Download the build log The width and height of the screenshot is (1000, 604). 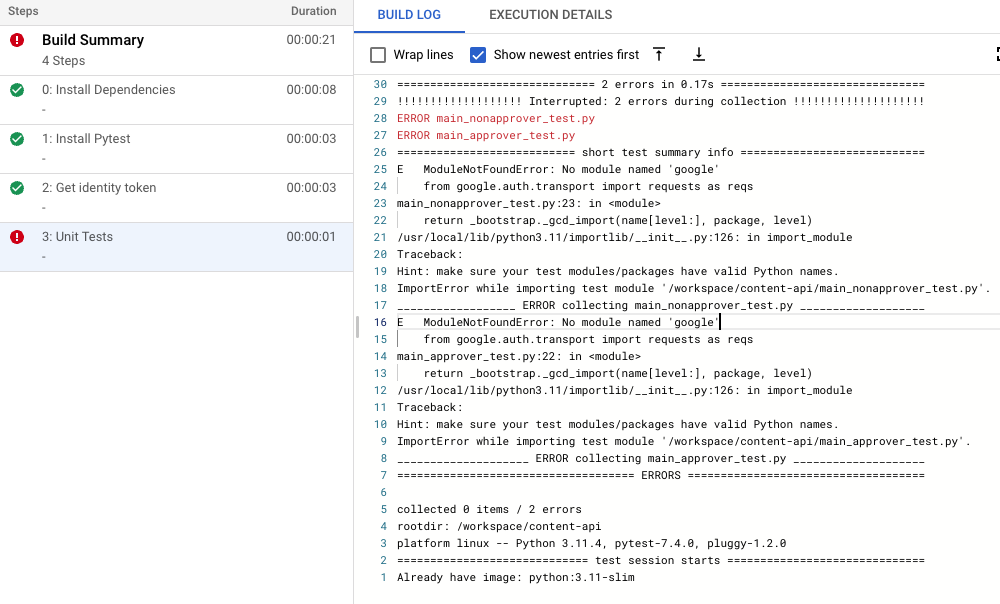click(x=699, y=55)
